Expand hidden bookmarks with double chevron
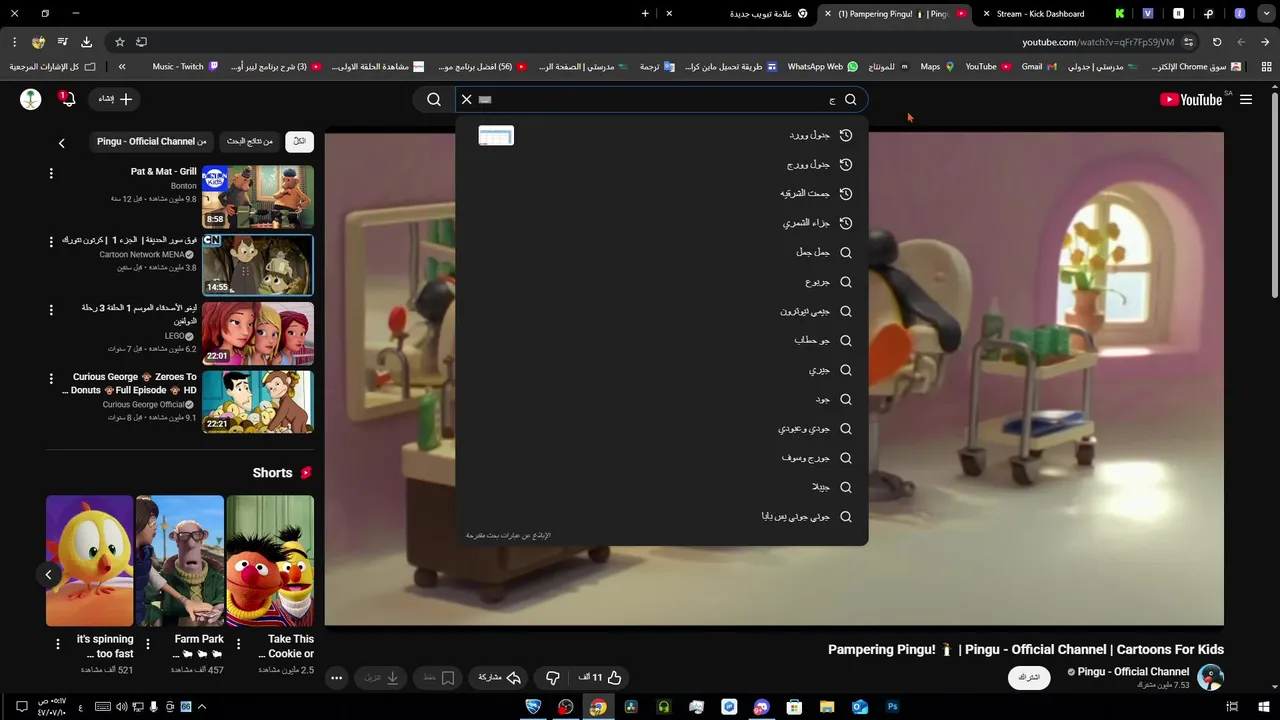Screen dimensions: 1280x720 (122, 67)
